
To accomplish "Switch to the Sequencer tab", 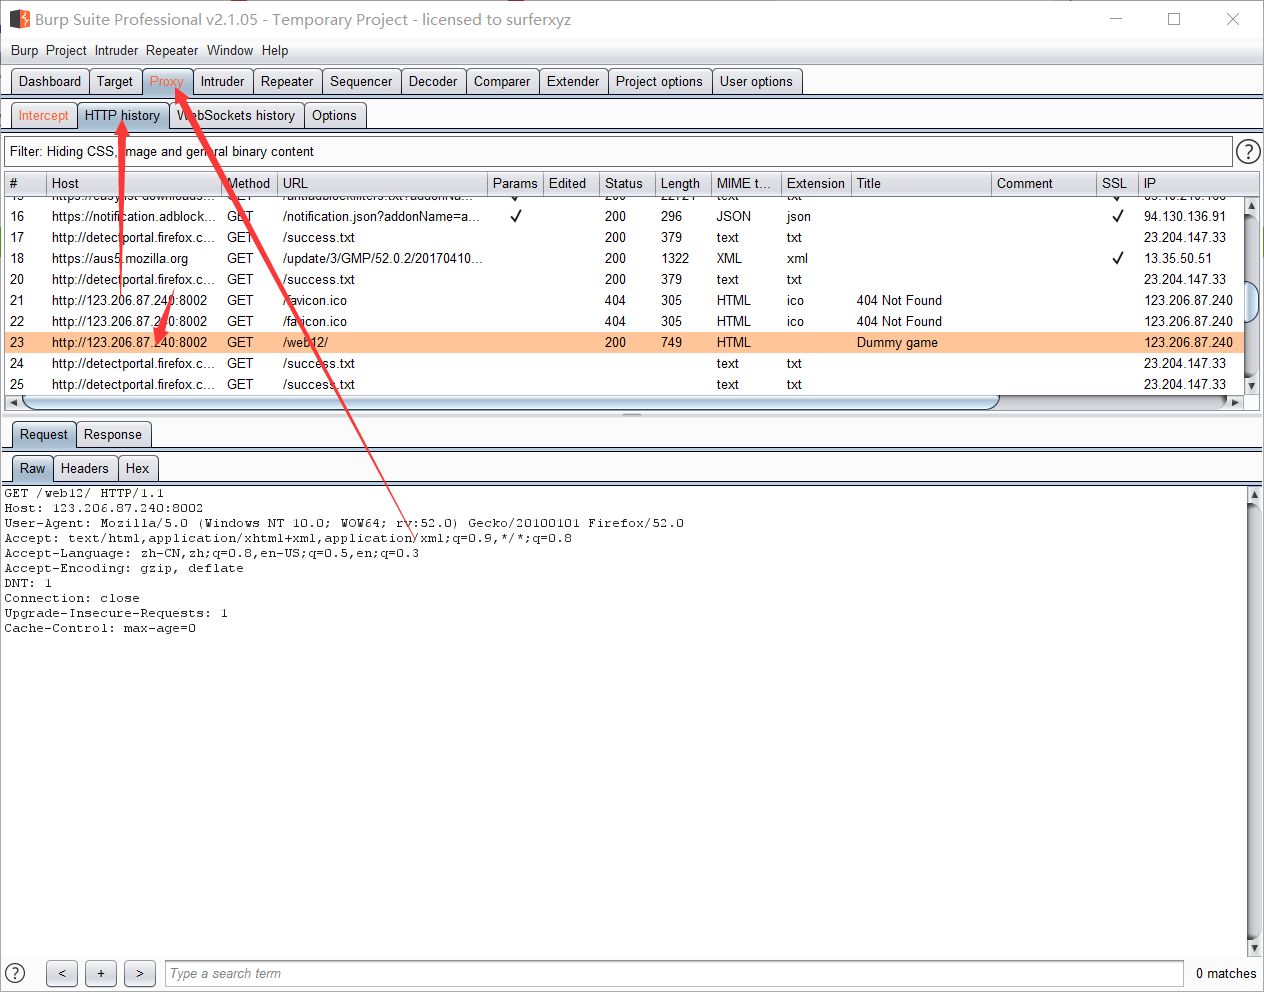I will [x=361, y=82].
